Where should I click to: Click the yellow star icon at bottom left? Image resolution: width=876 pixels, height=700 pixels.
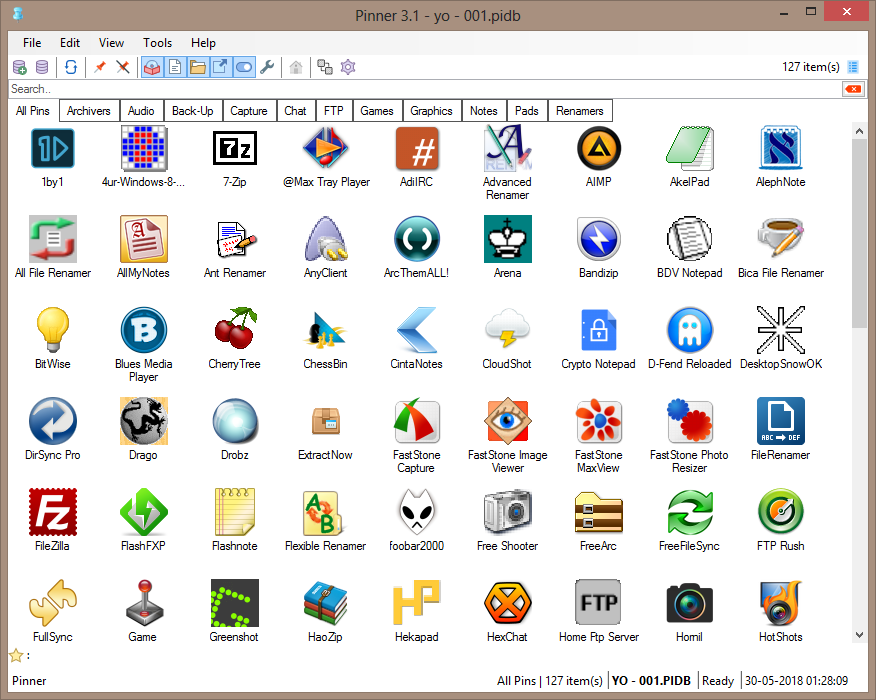pyautogui.click(x=16, y=655)
